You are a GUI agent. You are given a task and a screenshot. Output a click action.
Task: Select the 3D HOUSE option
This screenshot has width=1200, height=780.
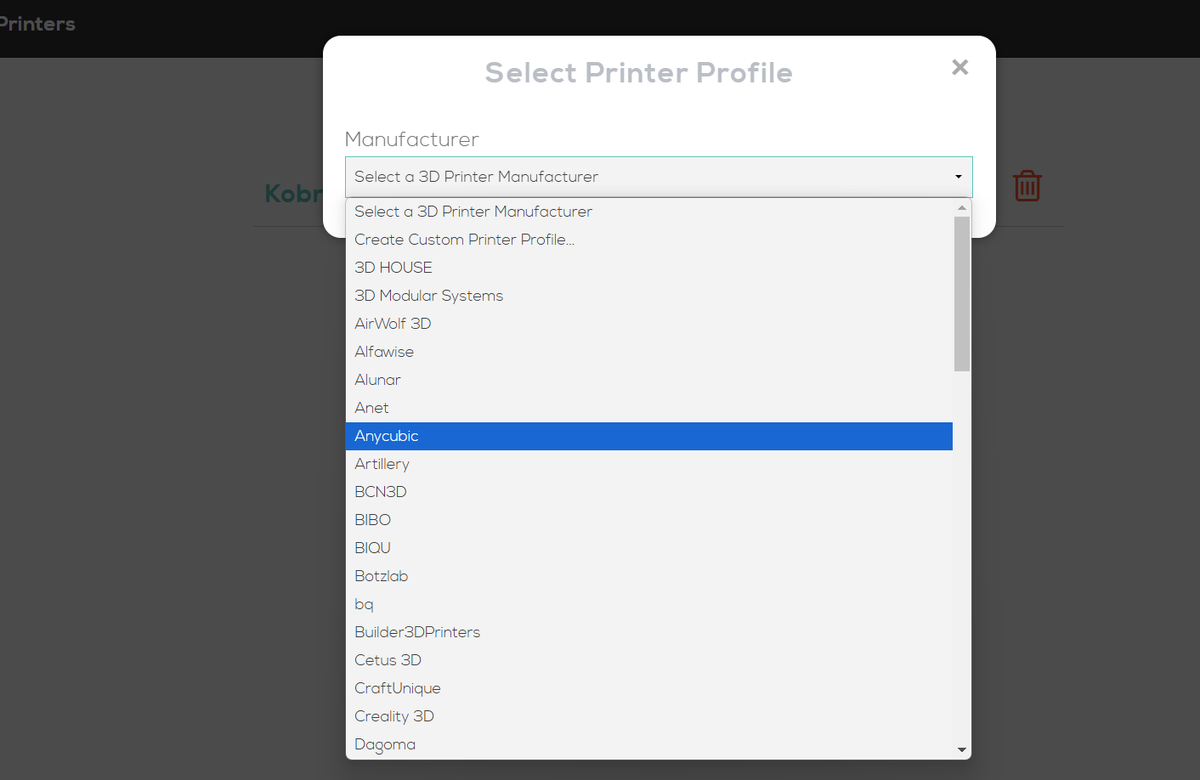tap(393, 268)
